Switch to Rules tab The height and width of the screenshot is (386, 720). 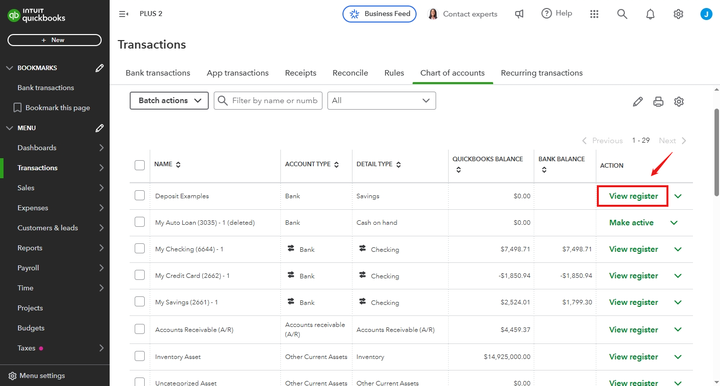[394, 73]
